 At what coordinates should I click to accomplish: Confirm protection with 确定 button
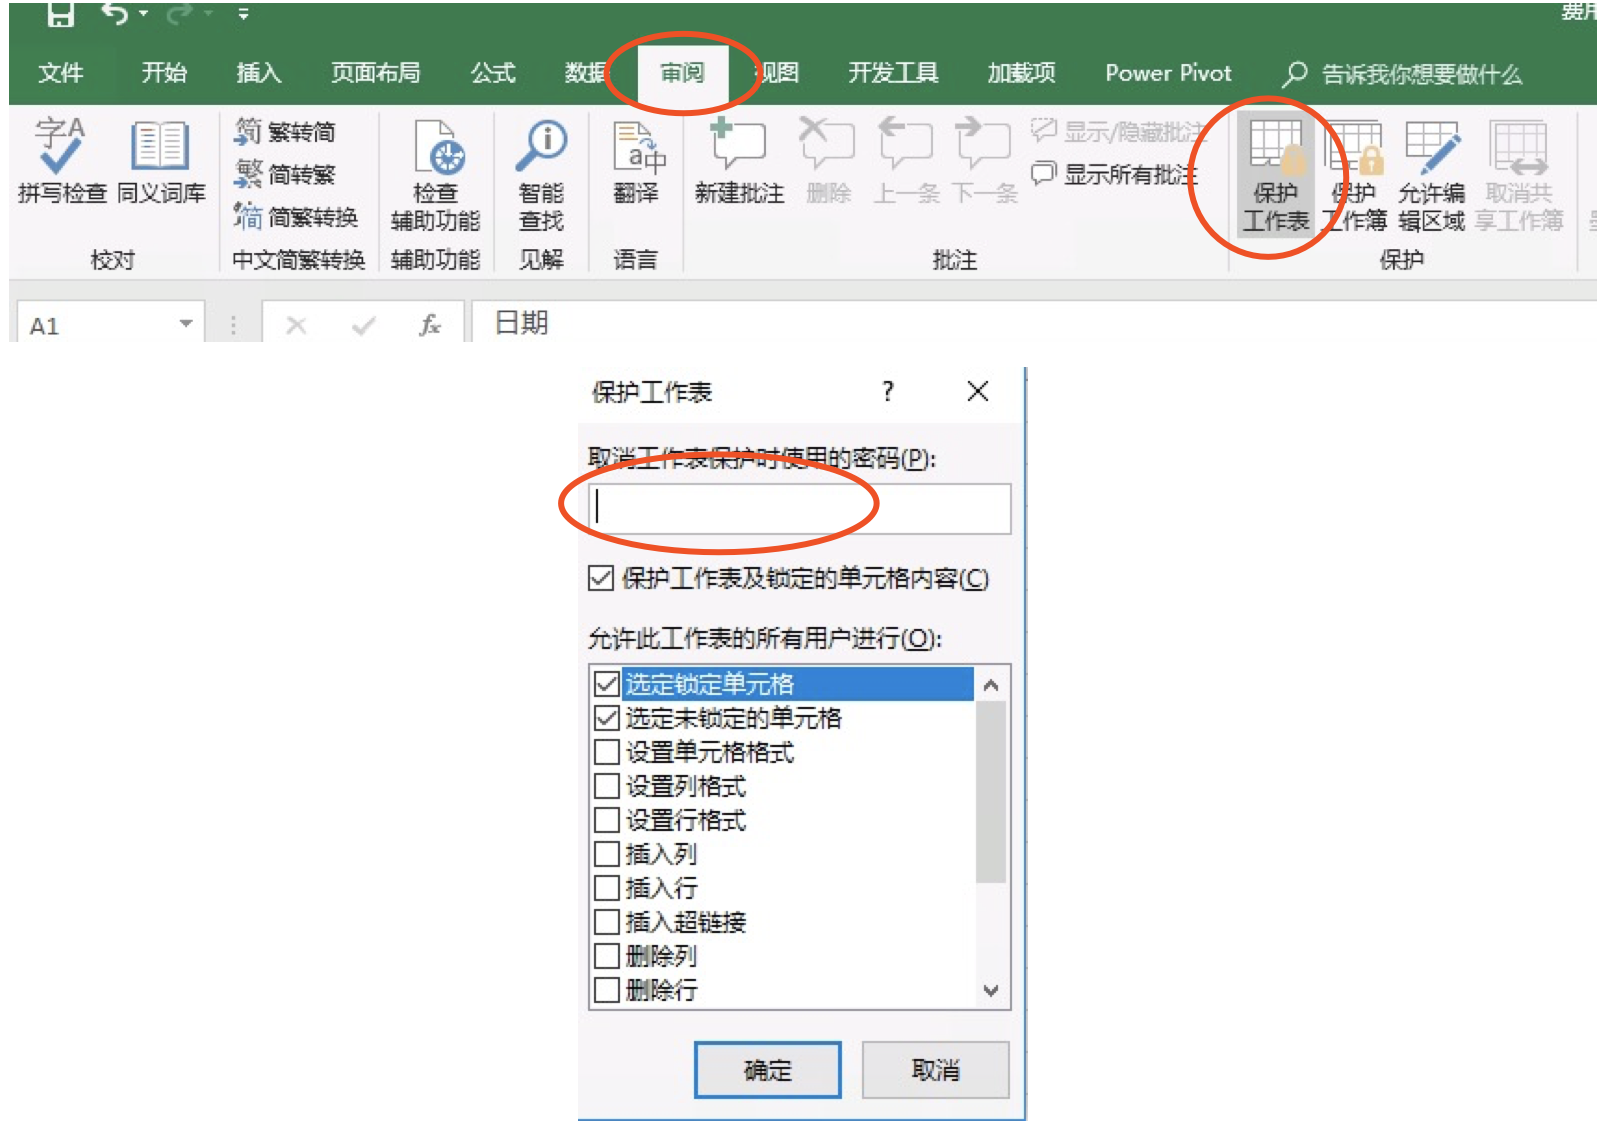pyautogui.click(x=768, y=1070)
